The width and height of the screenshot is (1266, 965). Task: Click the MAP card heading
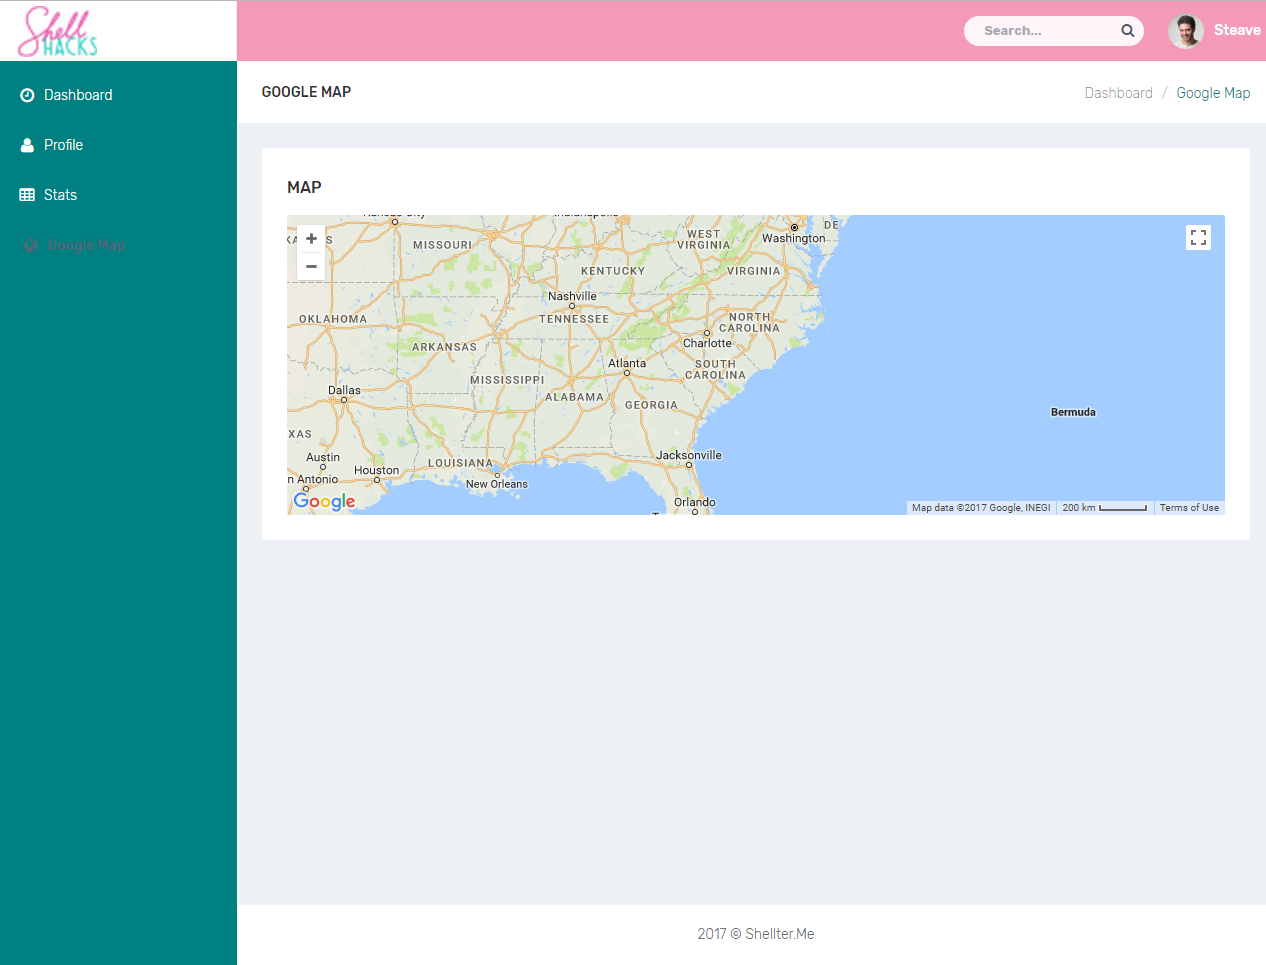[304, 187]
